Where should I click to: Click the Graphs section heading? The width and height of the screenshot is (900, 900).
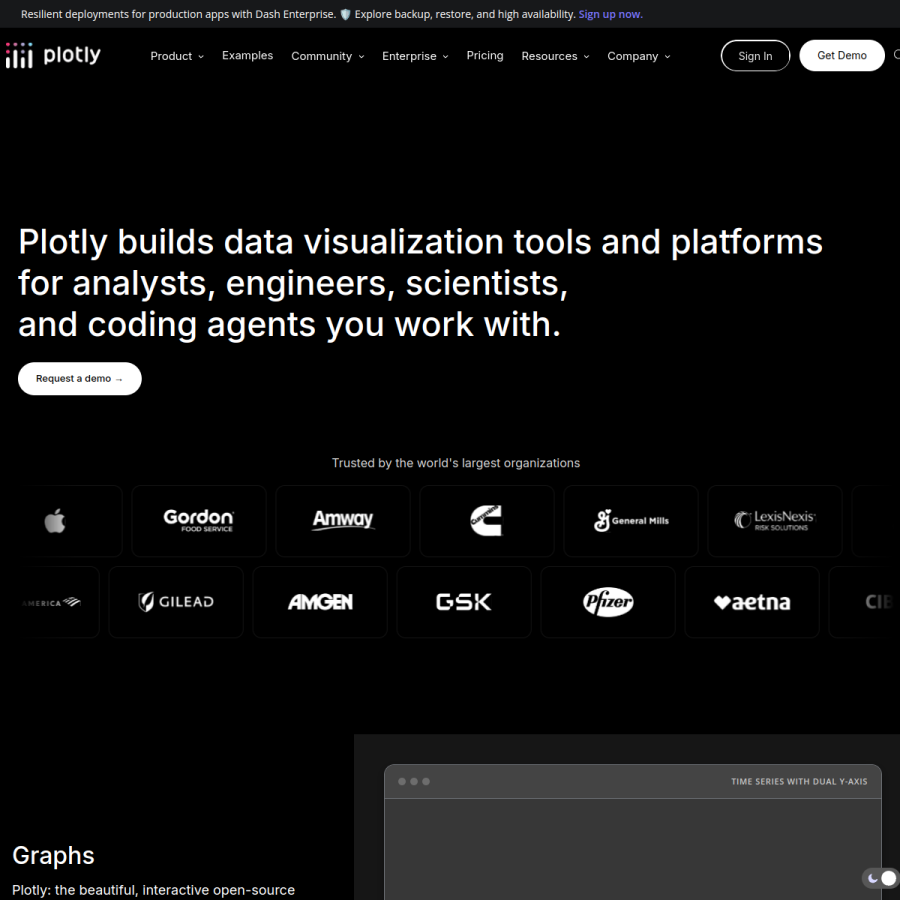tap(53, 855)
